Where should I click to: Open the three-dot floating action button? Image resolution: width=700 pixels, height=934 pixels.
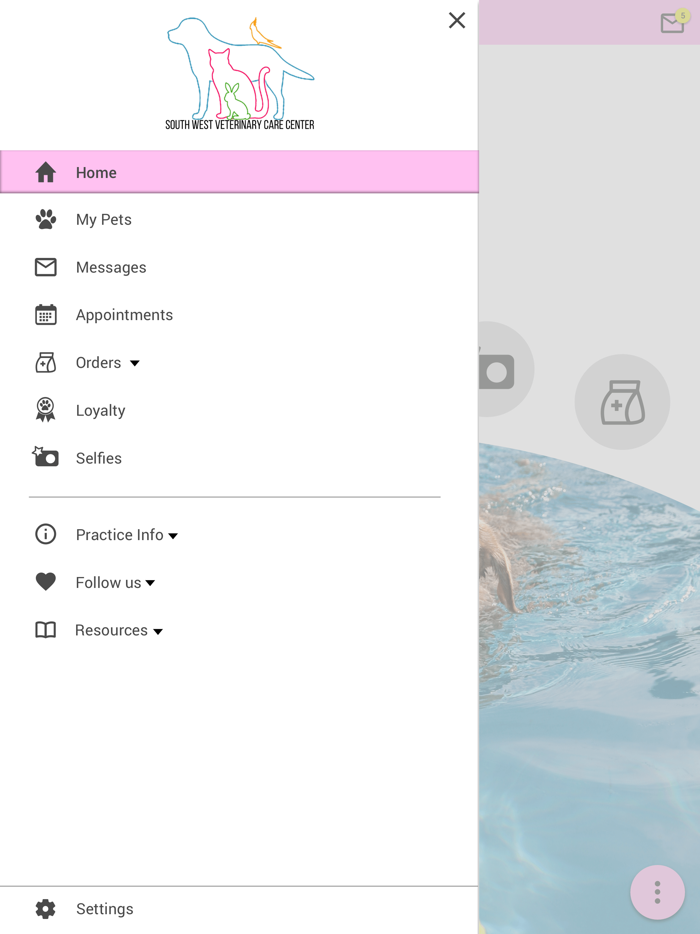pyautogui.click(x=657, y=892)
